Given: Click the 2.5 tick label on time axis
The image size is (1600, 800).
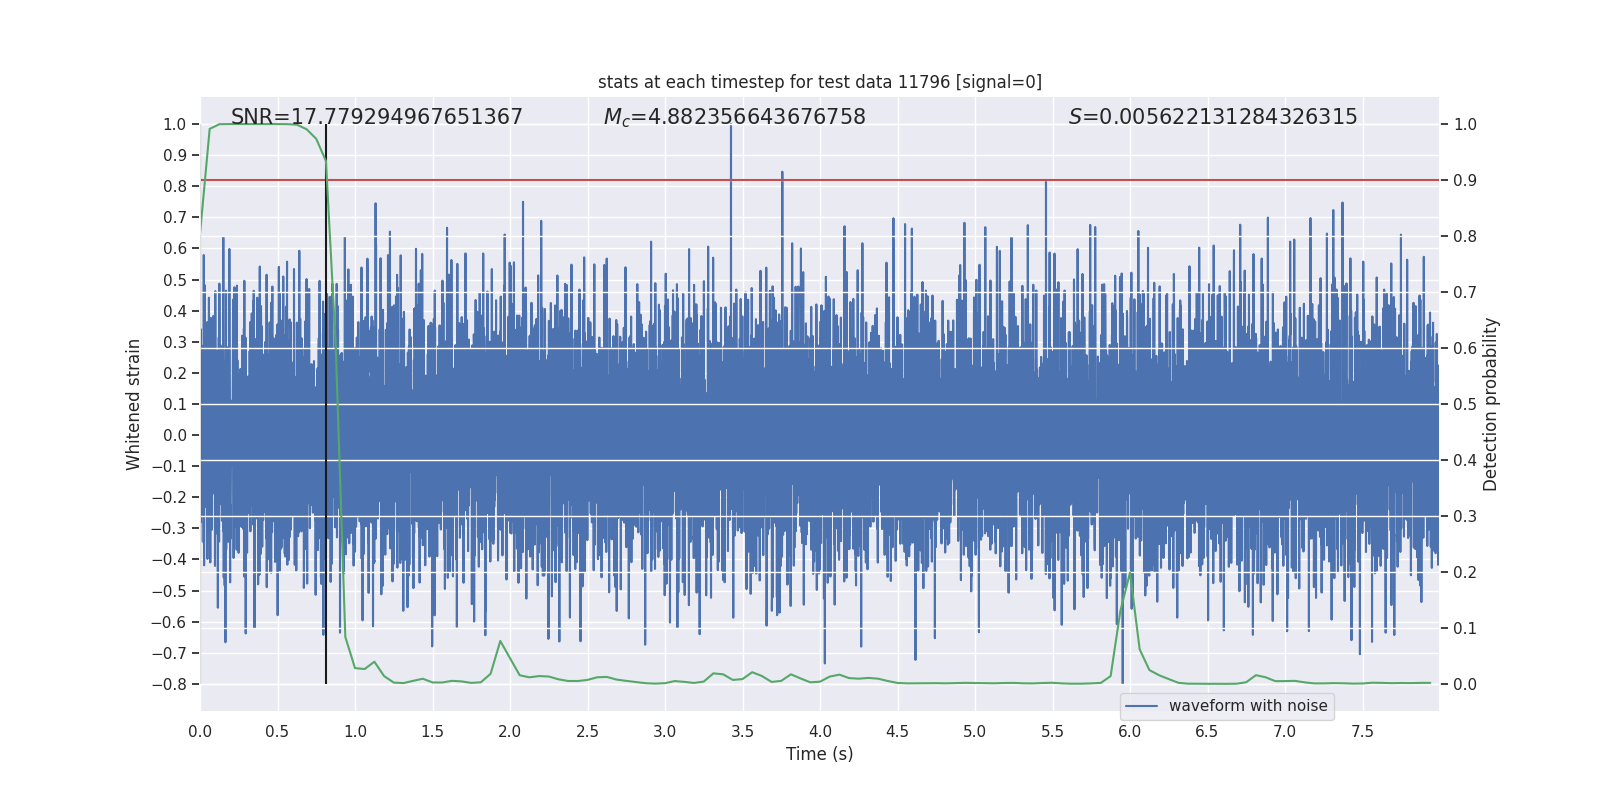Looking at the screenshot, I should (587, 731).
